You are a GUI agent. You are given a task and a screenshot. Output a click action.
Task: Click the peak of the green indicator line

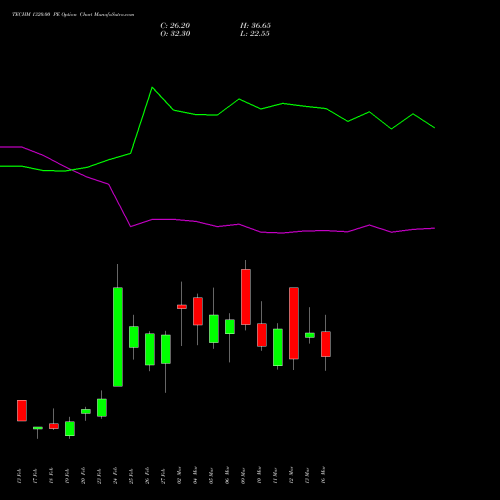click(x=152, y=88)
